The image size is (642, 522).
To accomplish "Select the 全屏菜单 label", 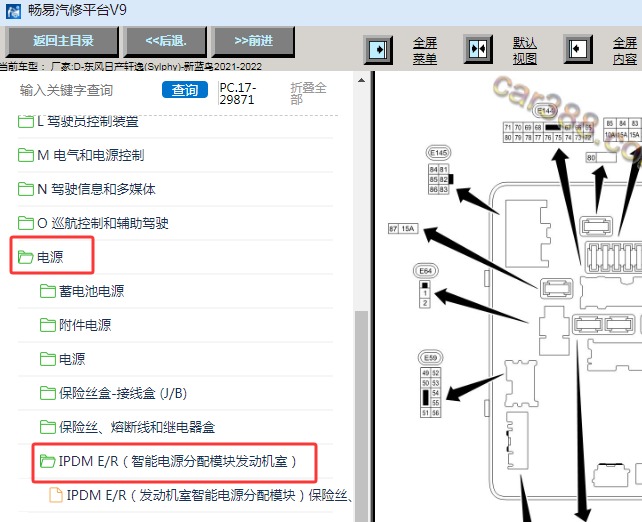I will [425, 50].
